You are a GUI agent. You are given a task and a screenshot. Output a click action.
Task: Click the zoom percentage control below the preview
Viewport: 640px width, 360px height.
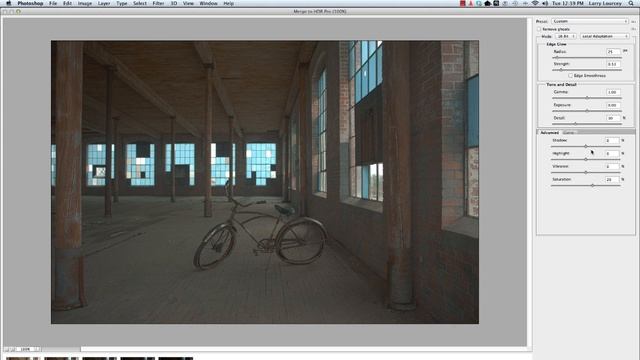(25, 349)
